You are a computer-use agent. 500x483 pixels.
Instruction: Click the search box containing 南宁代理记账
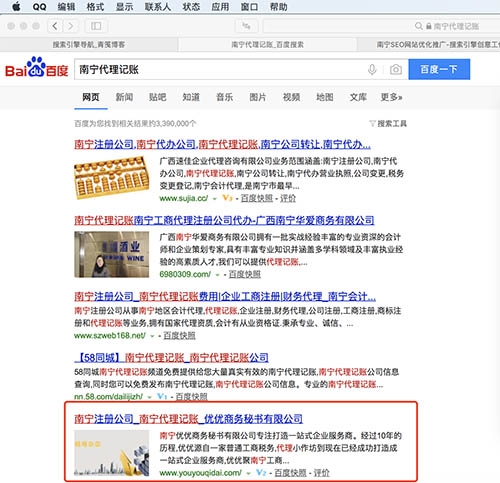pos(220,69)
